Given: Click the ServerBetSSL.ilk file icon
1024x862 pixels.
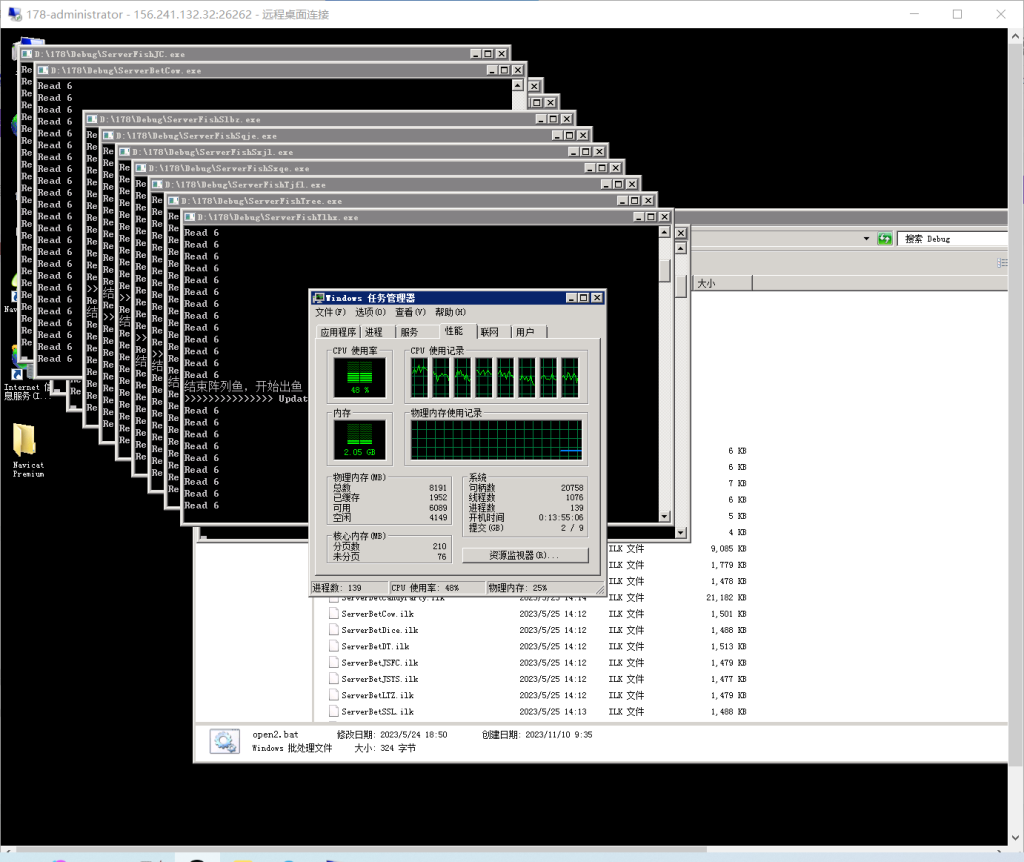Looking at the screenshot, I should (x=334, y=712).
